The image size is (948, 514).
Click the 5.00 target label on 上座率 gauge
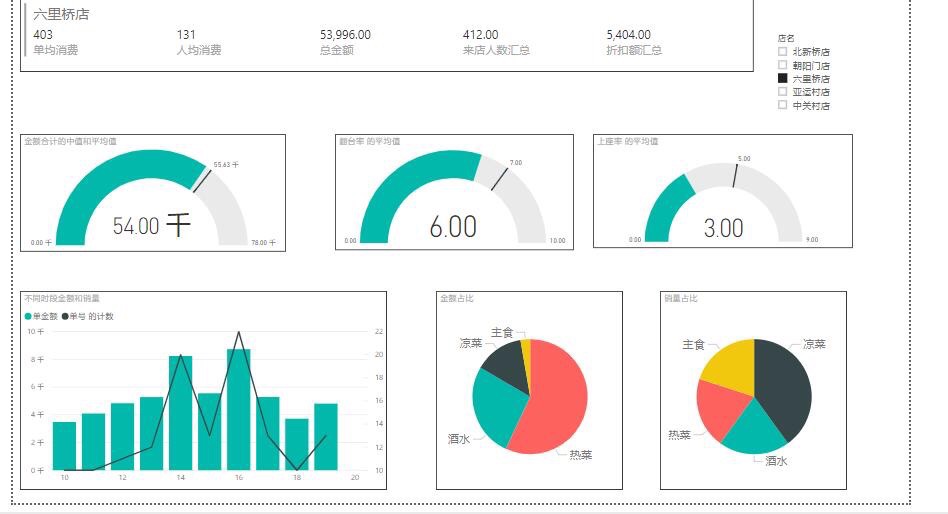pos(744,158)
